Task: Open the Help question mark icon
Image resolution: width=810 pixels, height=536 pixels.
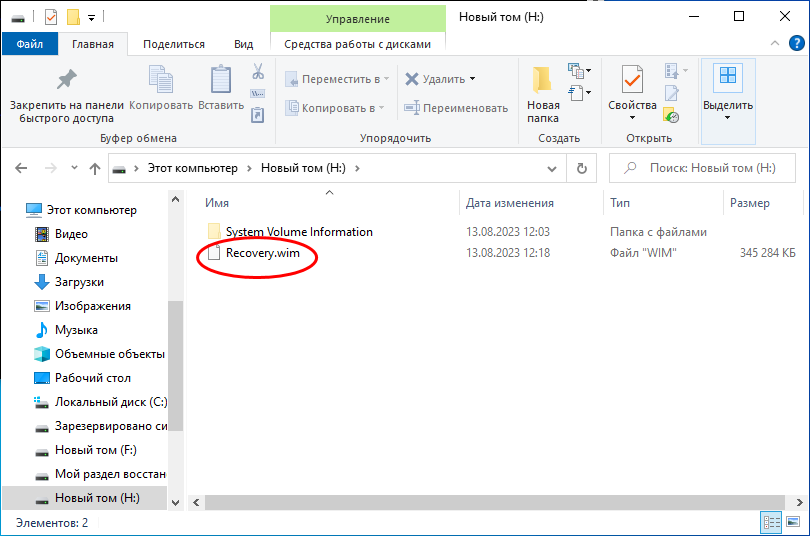Action: 797,43
